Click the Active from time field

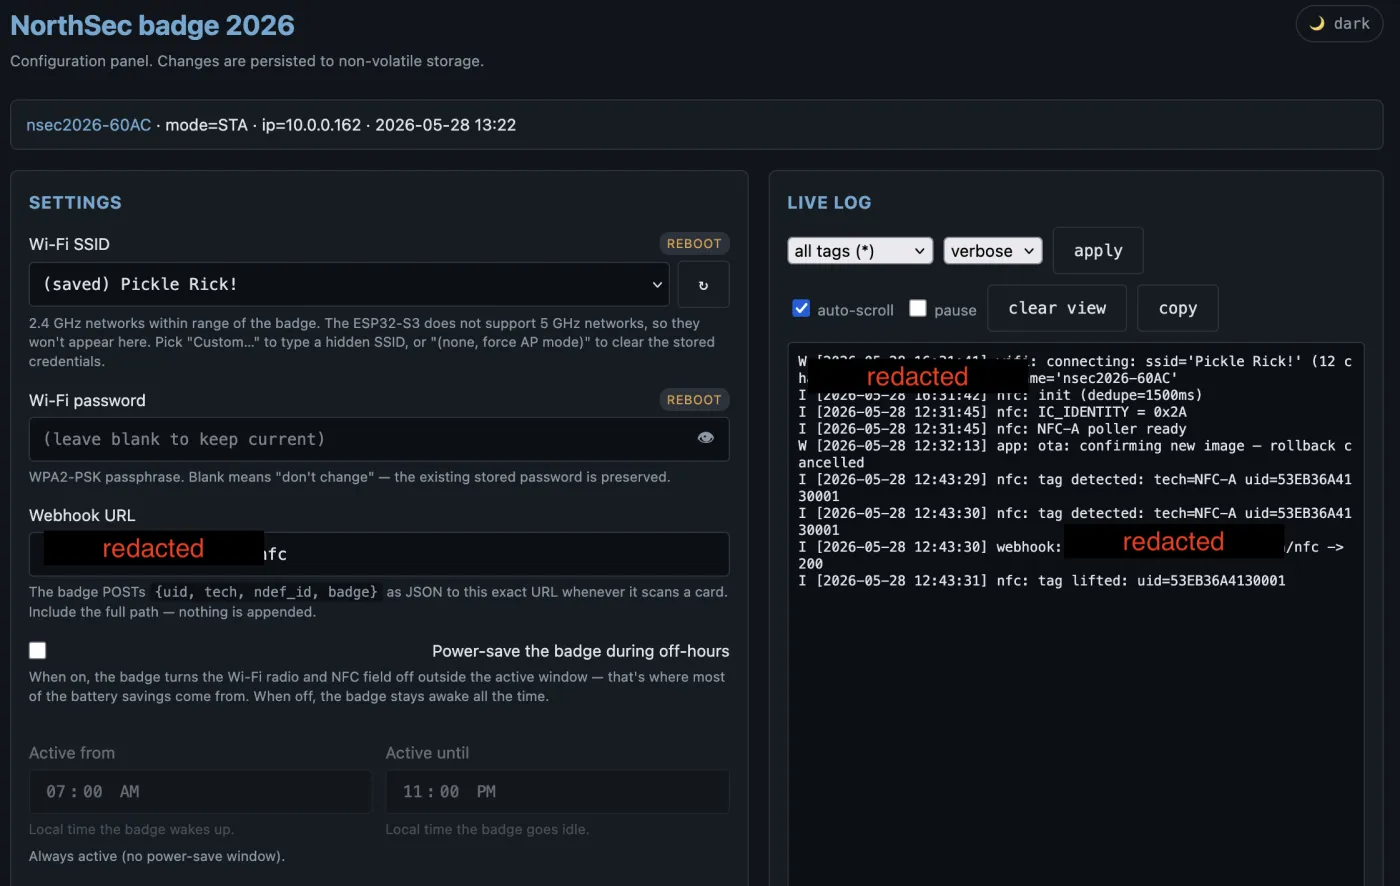[x=200, y=792]
